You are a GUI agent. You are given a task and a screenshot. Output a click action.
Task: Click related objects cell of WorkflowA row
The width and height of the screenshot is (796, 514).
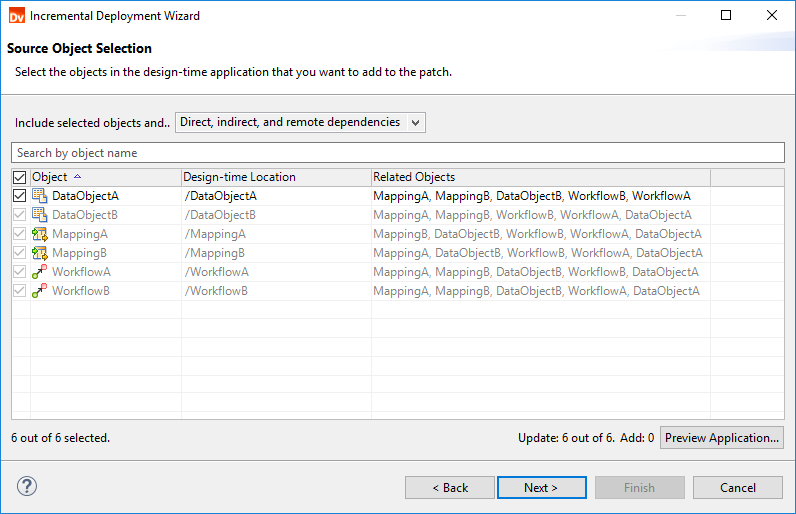[x=541, y=272]
